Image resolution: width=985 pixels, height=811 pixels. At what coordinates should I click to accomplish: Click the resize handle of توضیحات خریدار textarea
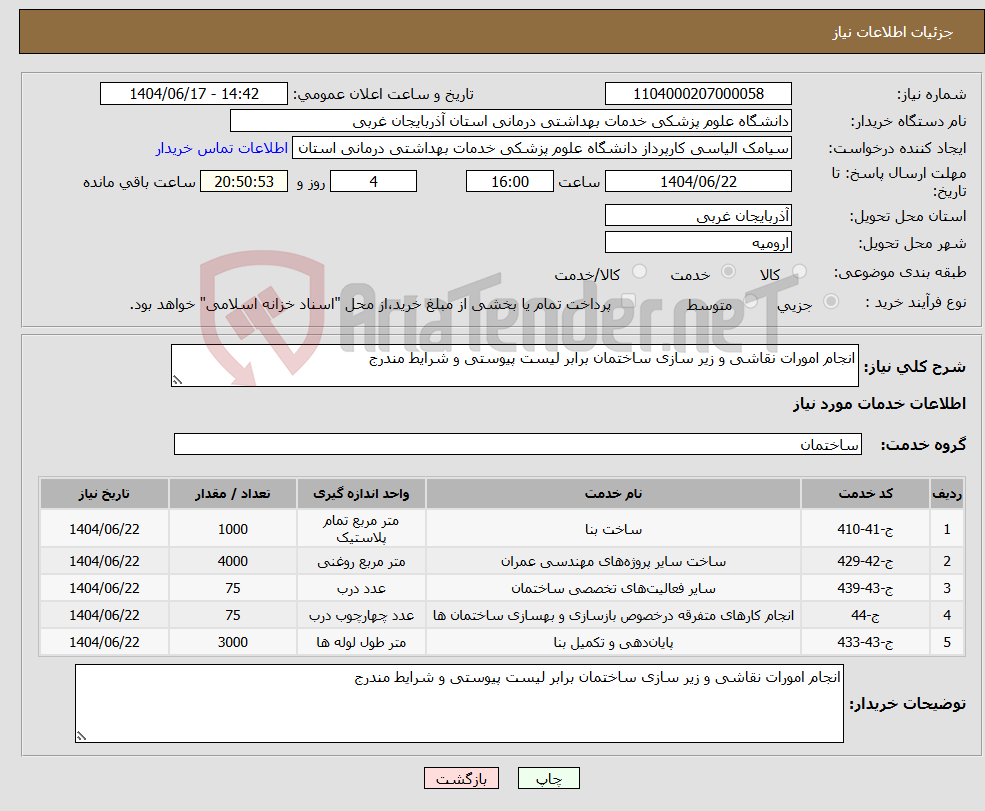(83, 736)
